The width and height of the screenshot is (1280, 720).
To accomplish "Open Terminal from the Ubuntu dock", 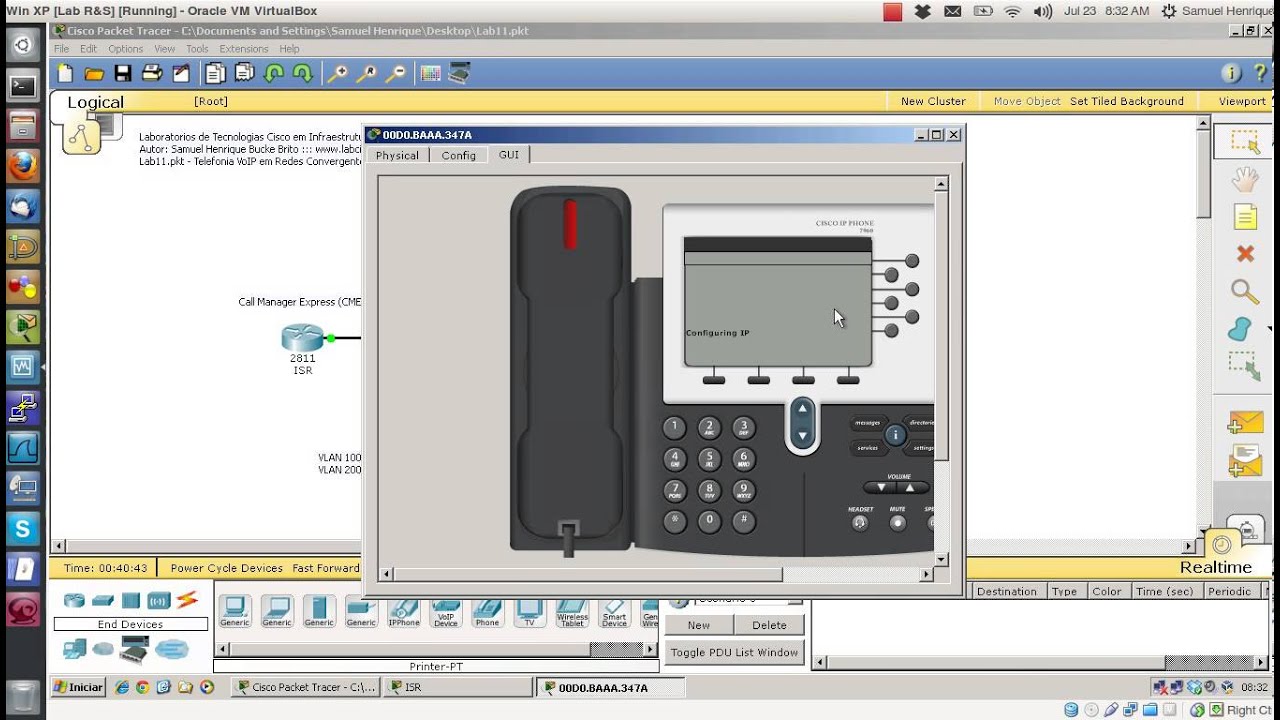I will [23, 86].
